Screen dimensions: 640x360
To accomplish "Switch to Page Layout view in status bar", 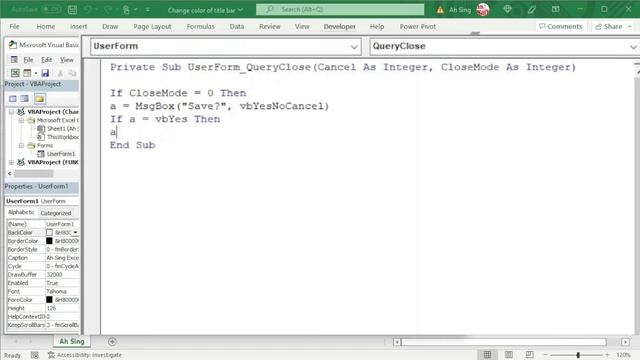I will (509, 355).
